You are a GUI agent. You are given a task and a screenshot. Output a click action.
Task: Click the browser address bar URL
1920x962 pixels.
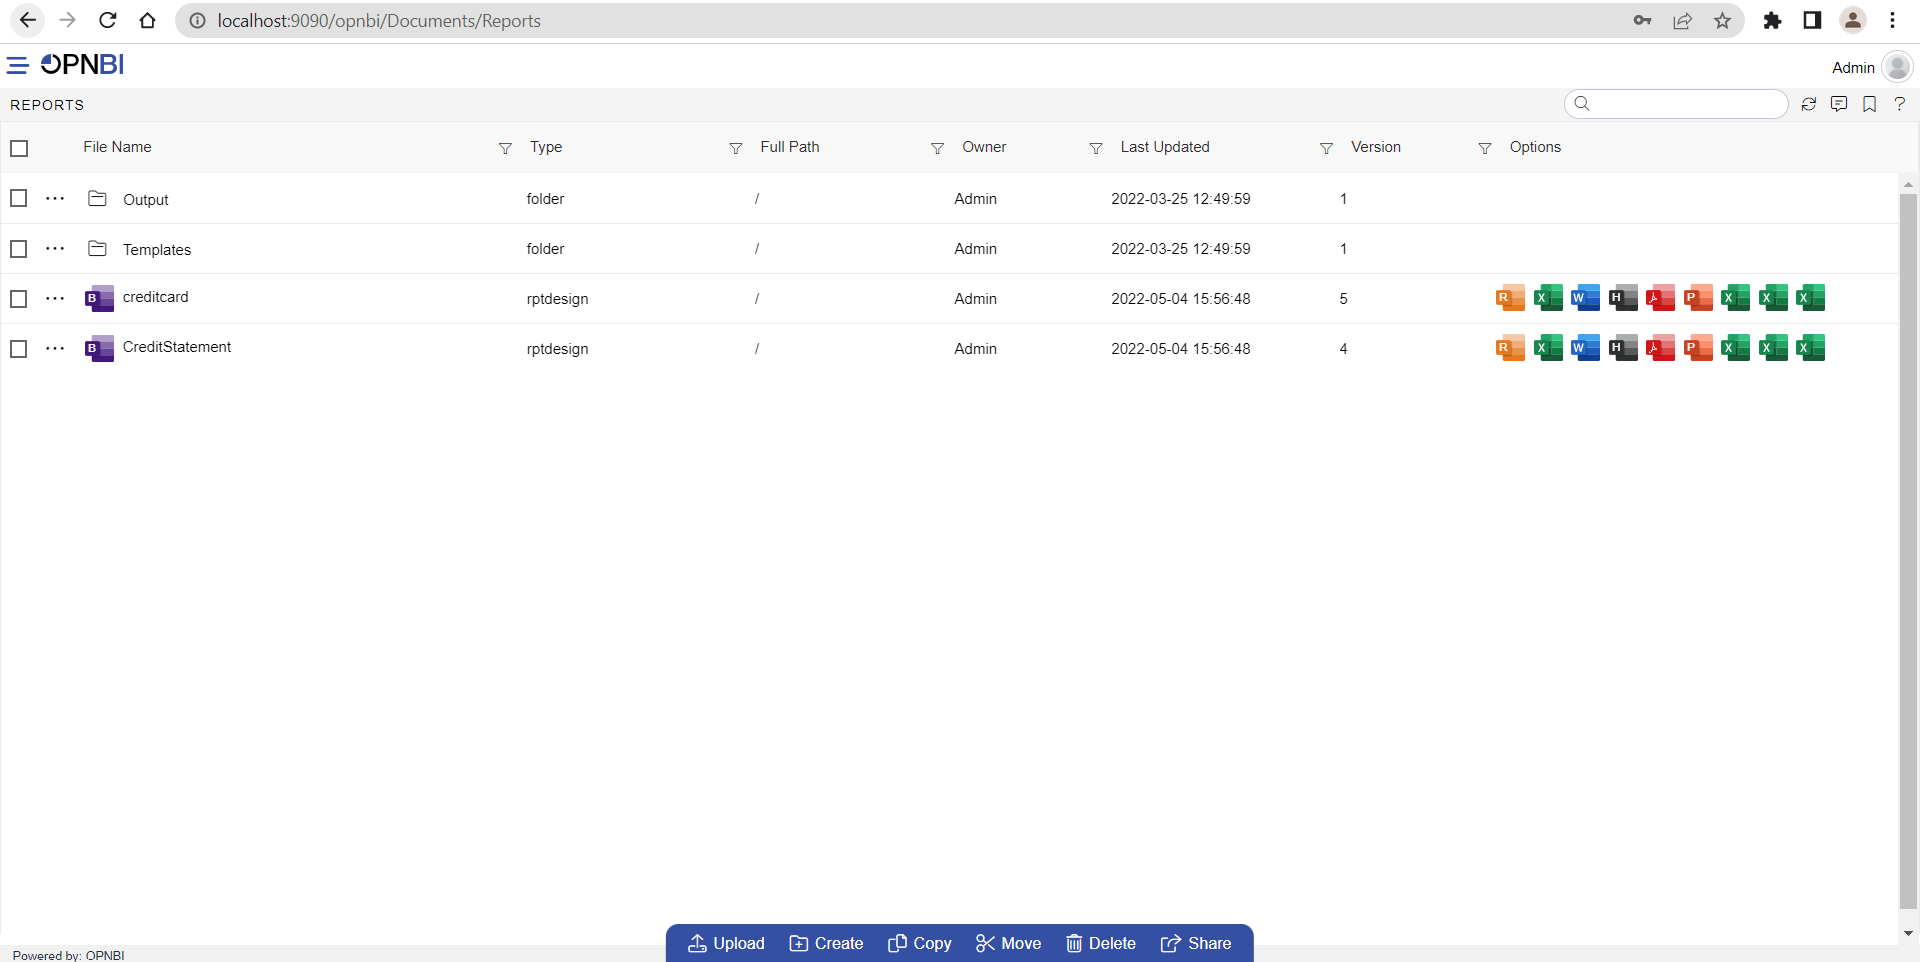pos(379,21)
